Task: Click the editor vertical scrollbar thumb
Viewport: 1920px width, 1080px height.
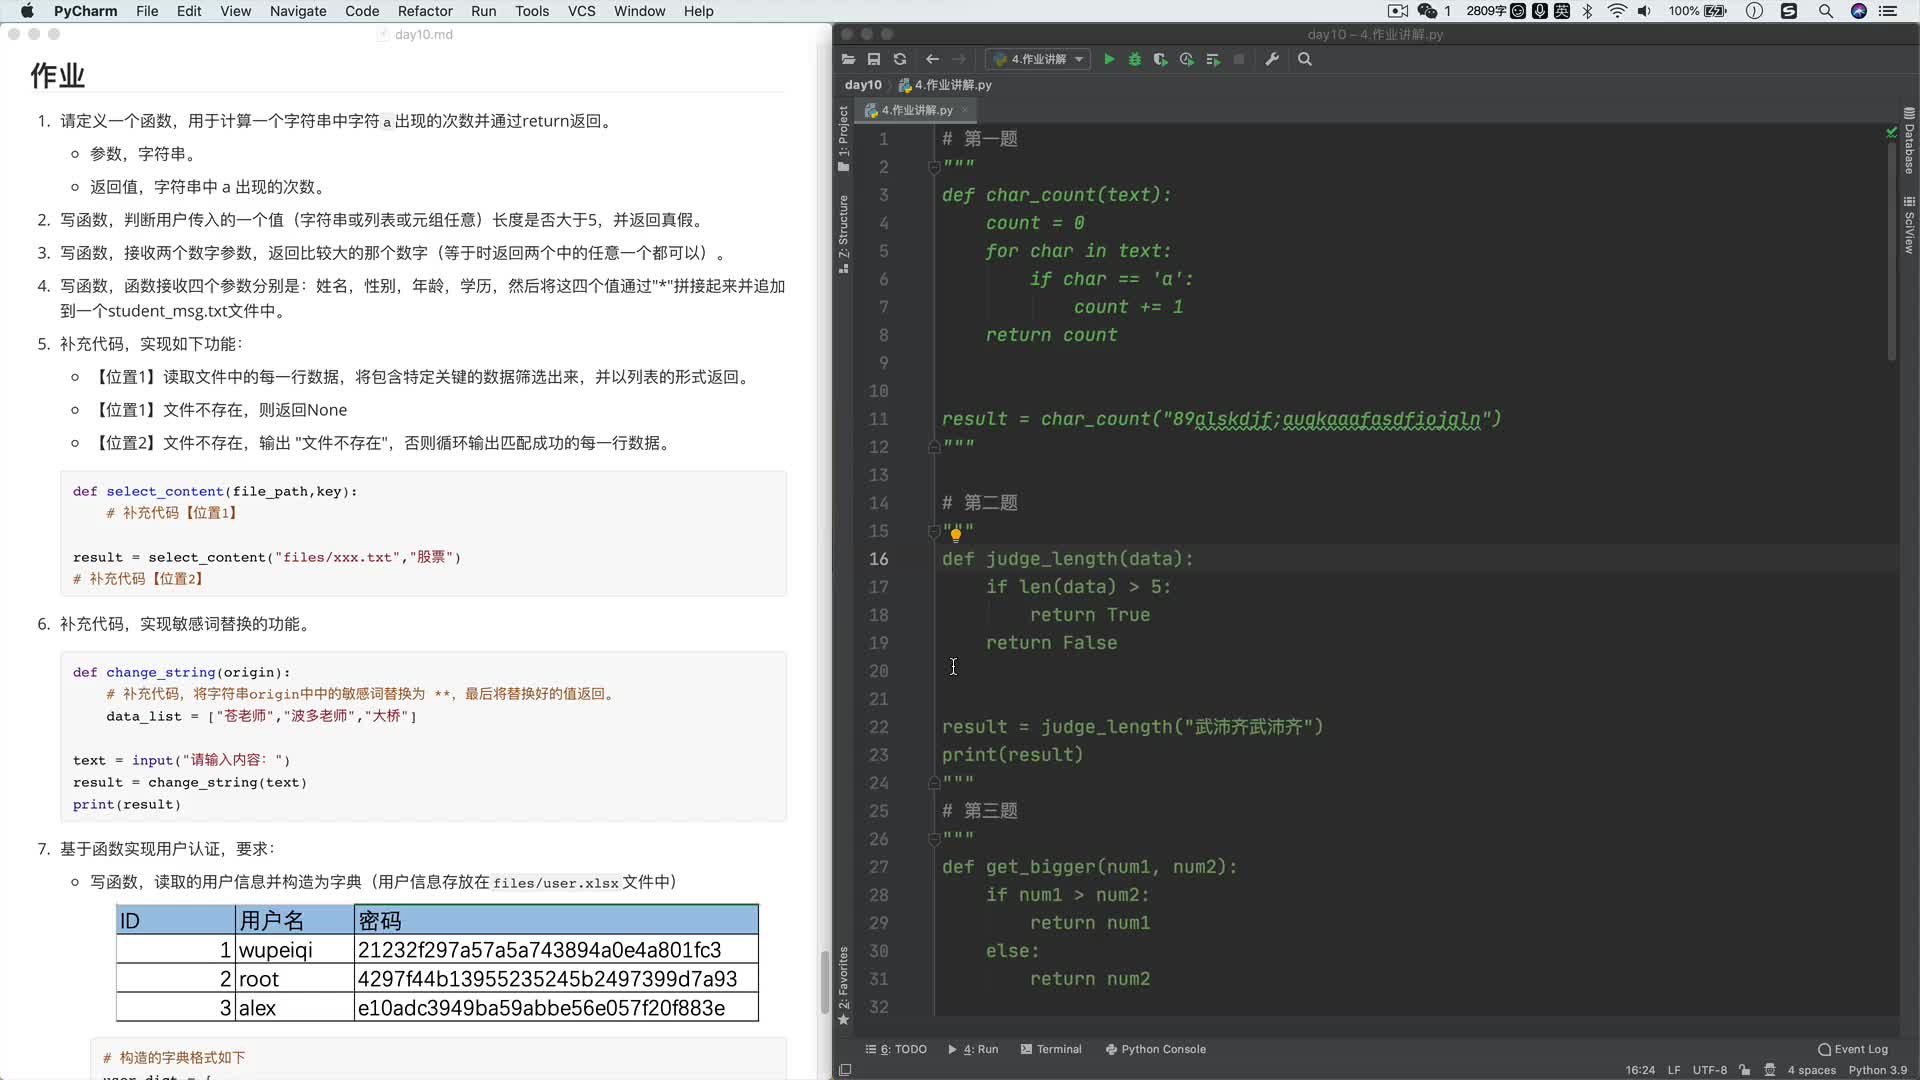Action: tap(1892, 250)
